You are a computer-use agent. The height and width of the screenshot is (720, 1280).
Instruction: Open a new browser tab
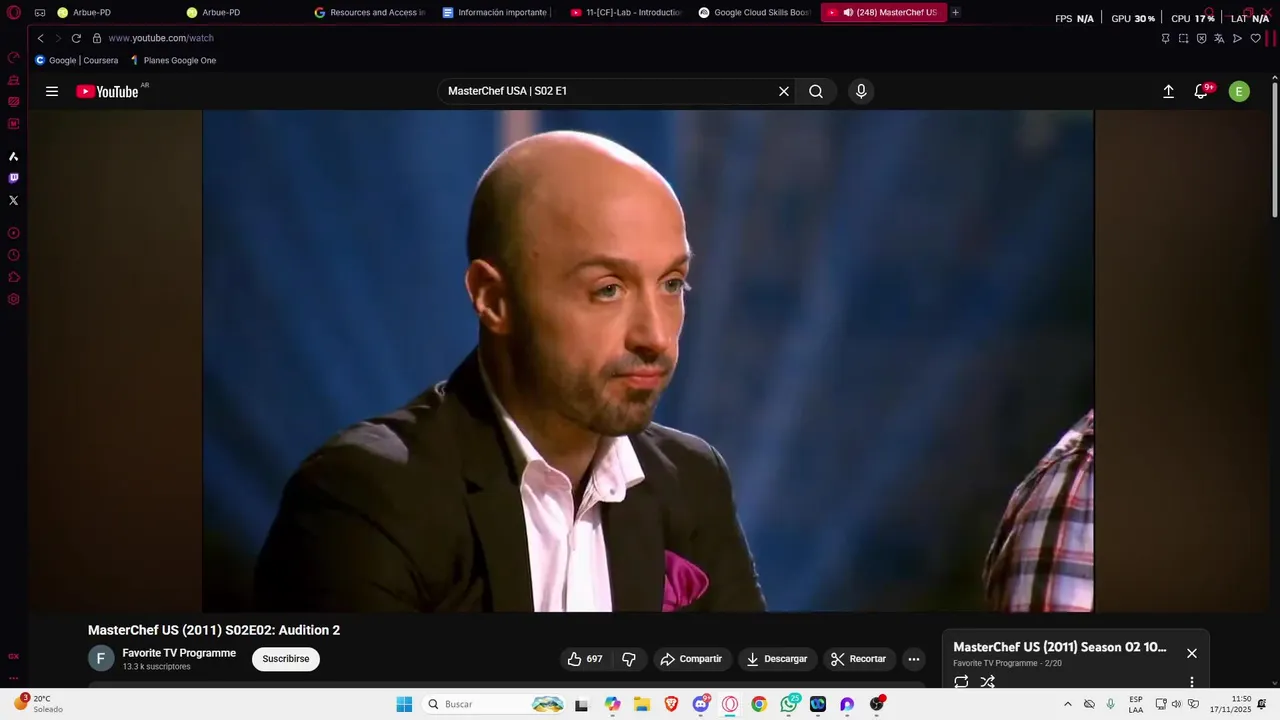point(955,12)
